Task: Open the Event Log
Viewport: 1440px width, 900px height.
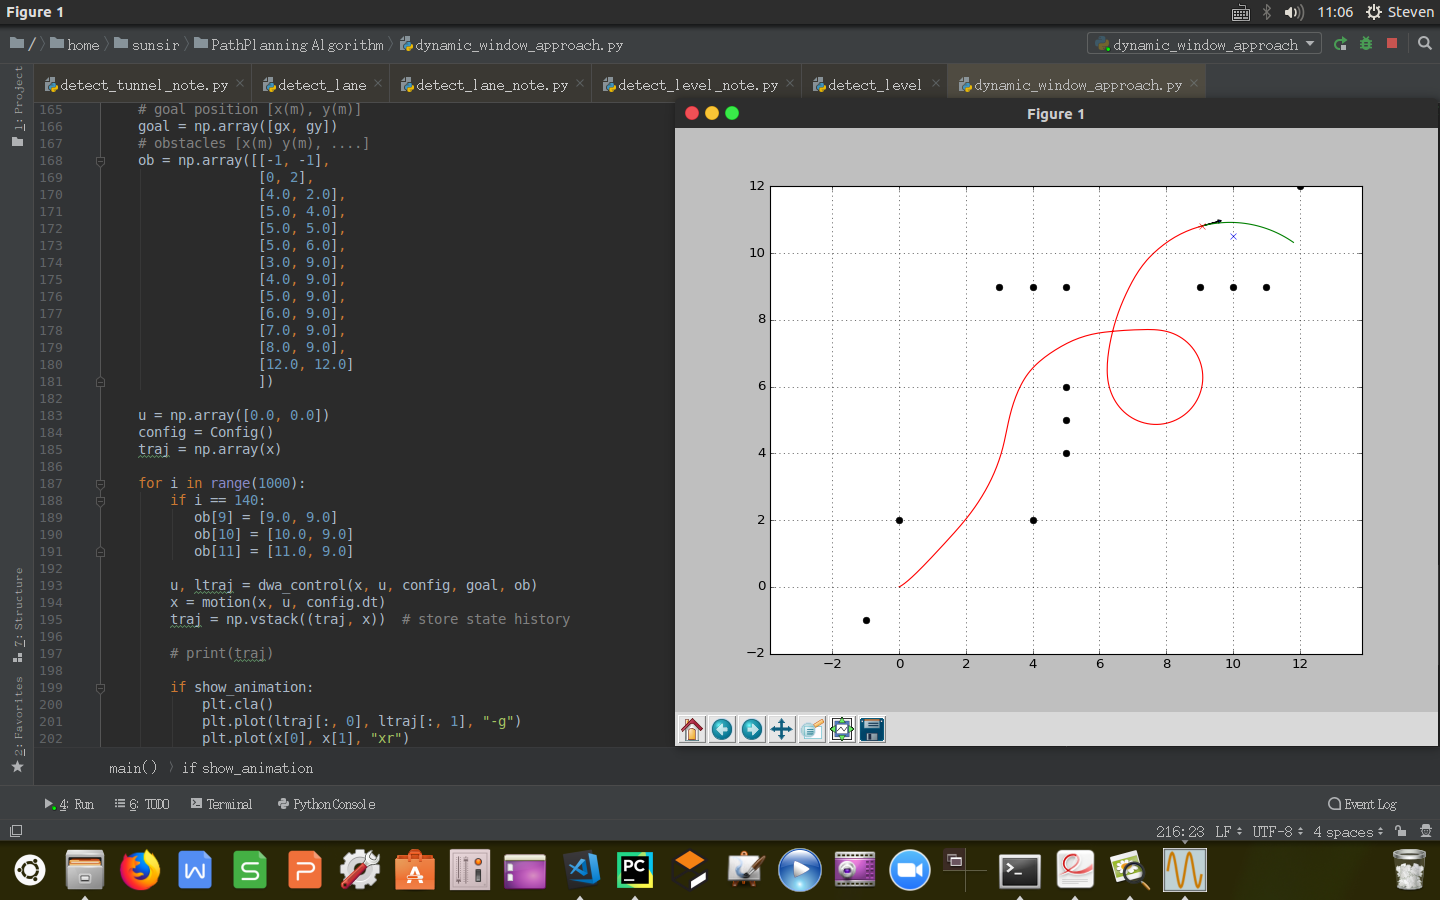Action: 1362,804
